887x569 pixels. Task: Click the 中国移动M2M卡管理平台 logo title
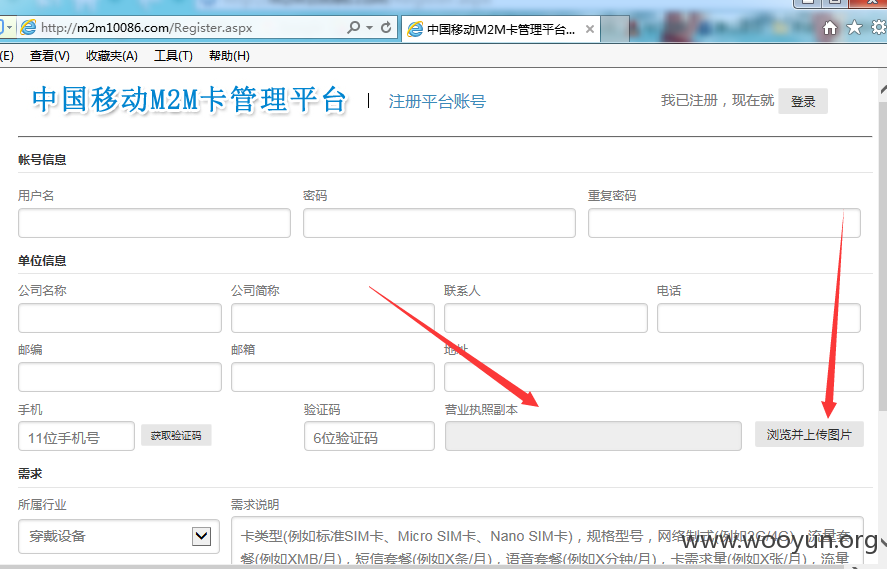(189, 100)
